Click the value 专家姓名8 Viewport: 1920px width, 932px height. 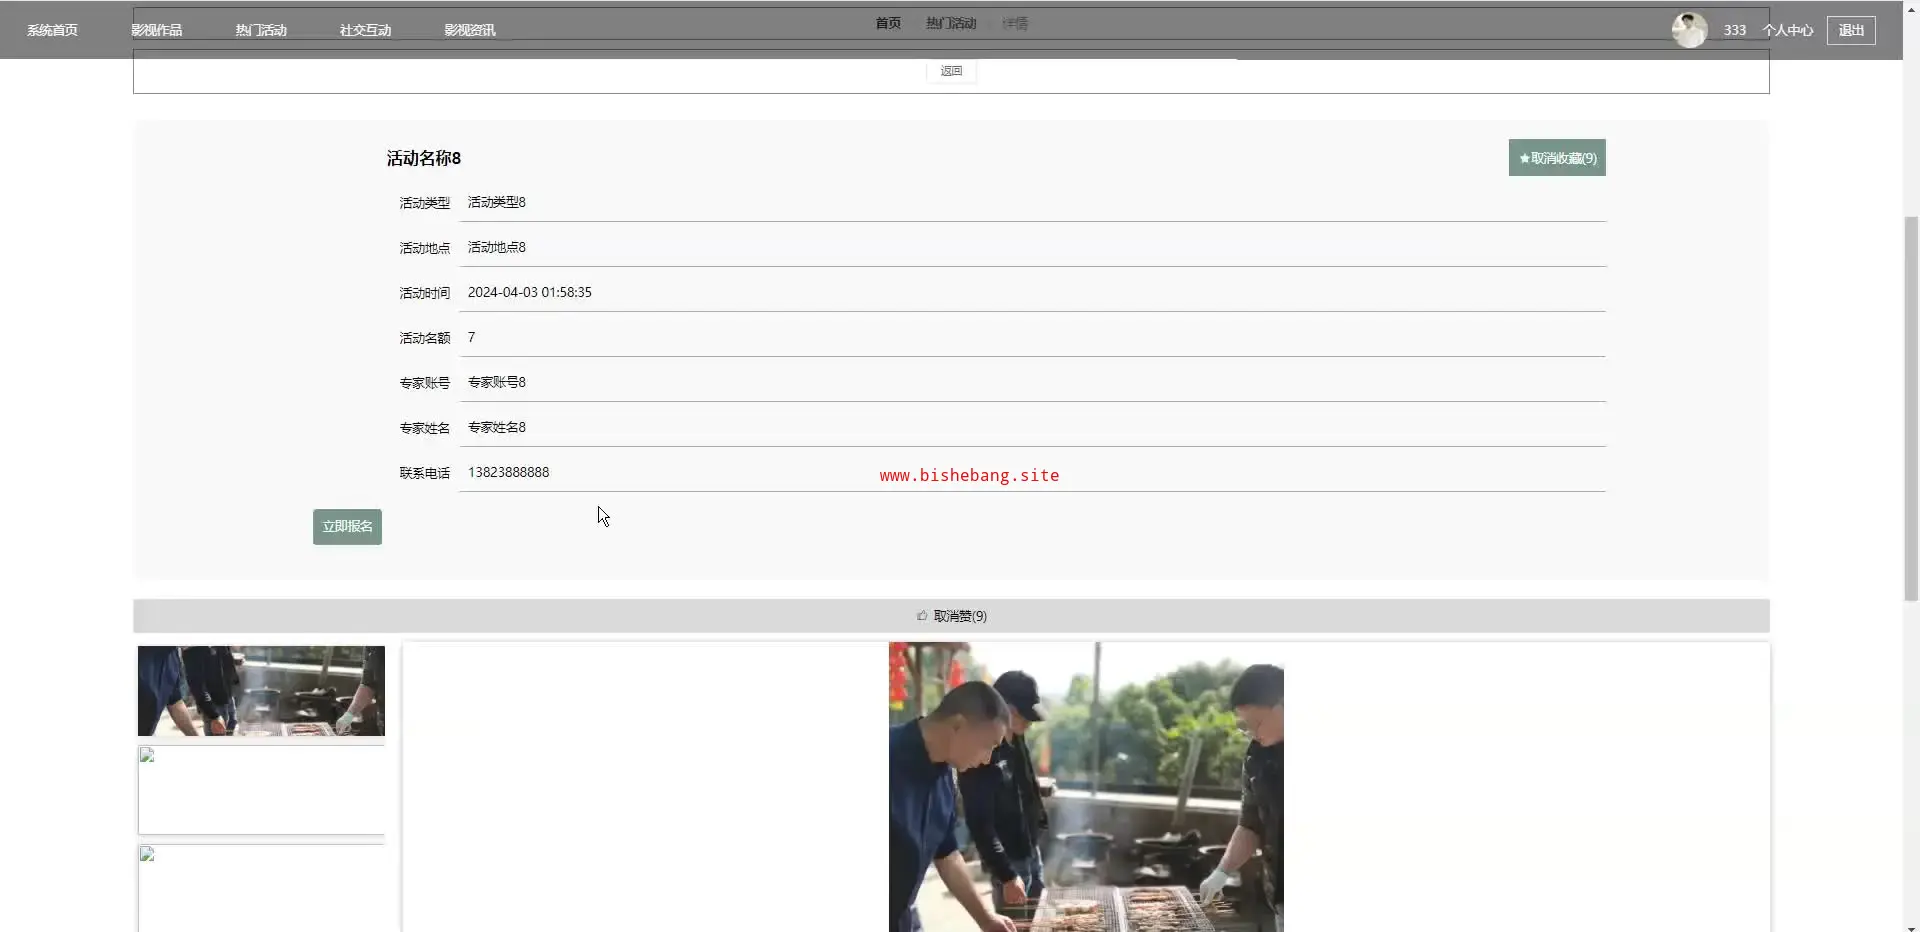[497, 427]
